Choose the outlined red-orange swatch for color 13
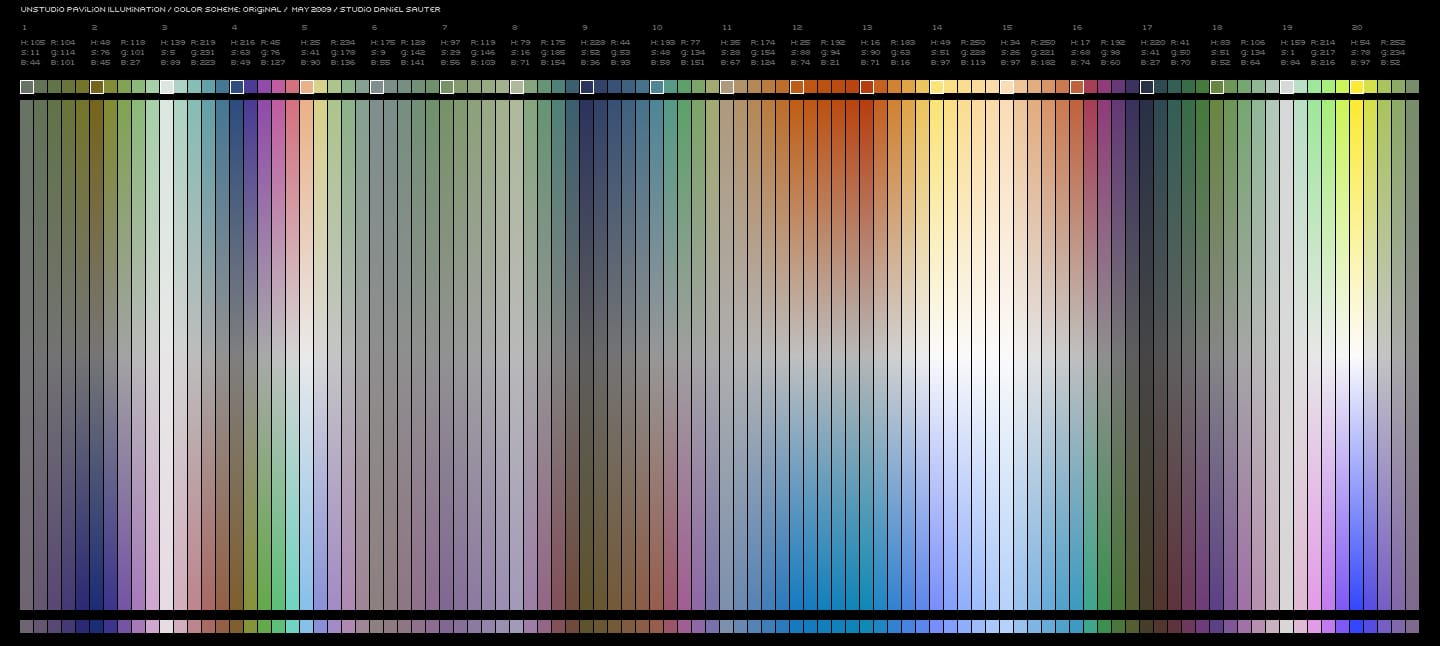 867,87
